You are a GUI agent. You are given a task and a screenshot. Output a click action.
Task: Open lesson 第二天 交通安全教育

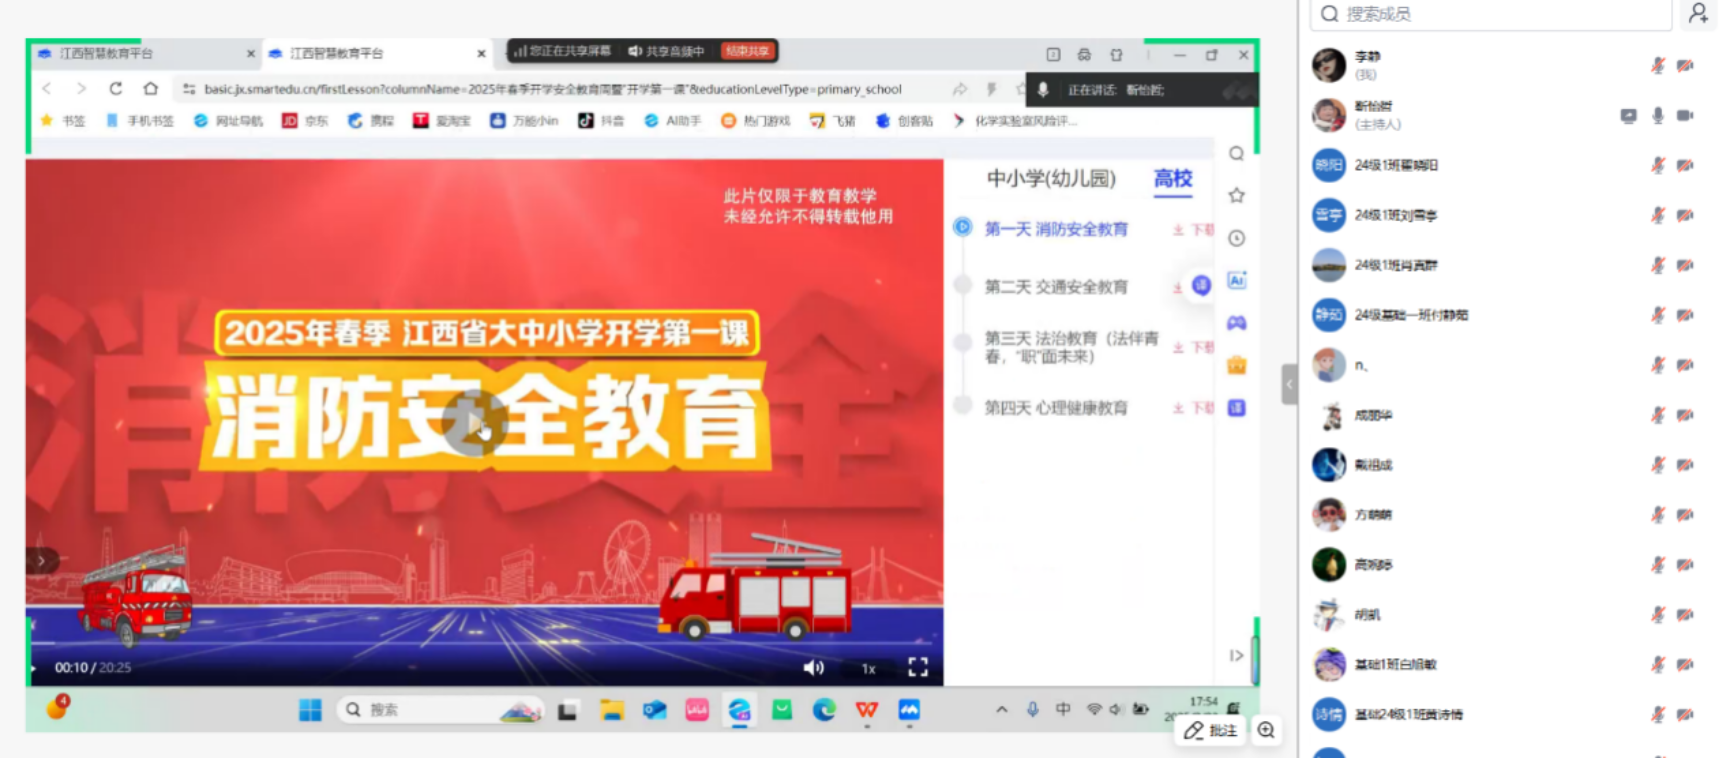[1056, 287]
